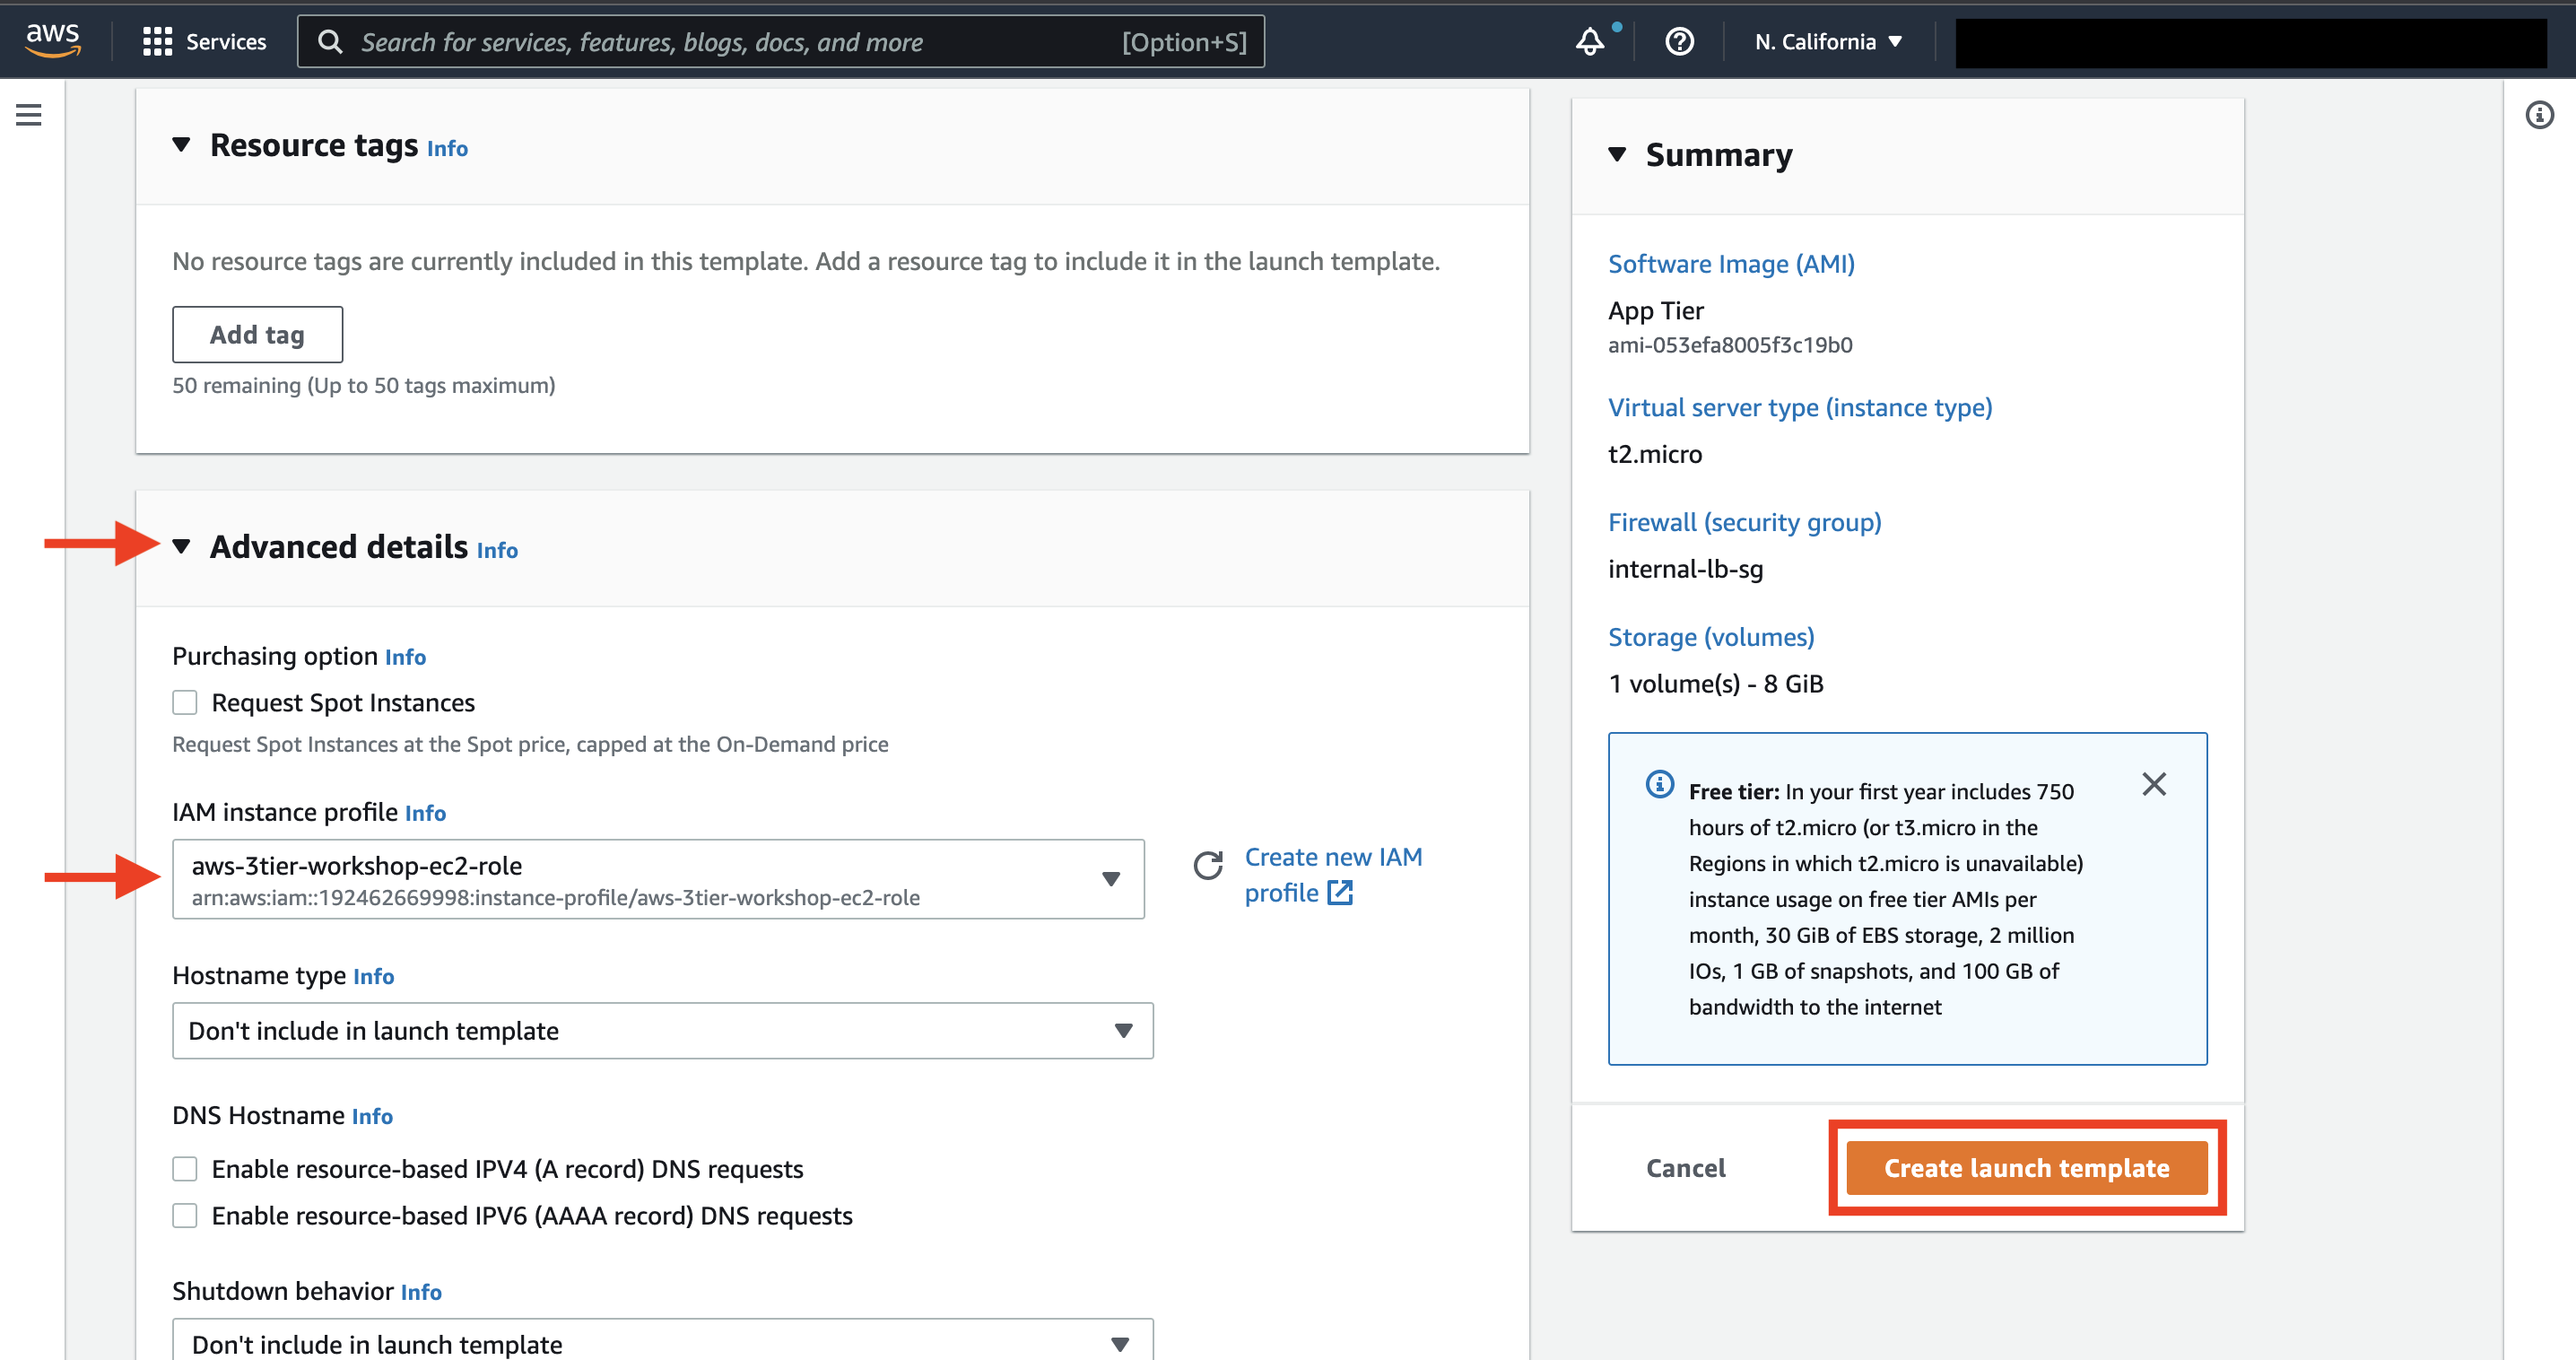Open the N. California region selector
Image resolution: width=2576 pixels, height=1360 pixels.
1828,42
